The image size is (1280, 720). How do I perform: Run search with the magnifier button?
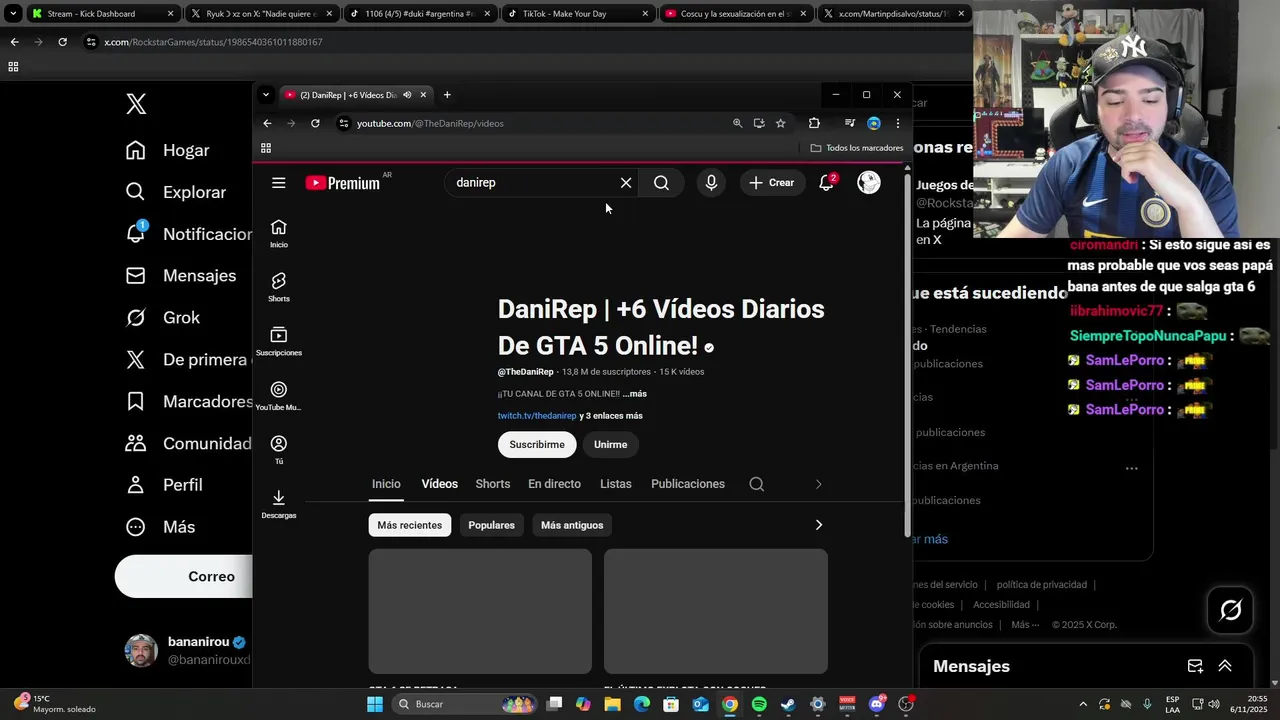[x=661, y=183]
